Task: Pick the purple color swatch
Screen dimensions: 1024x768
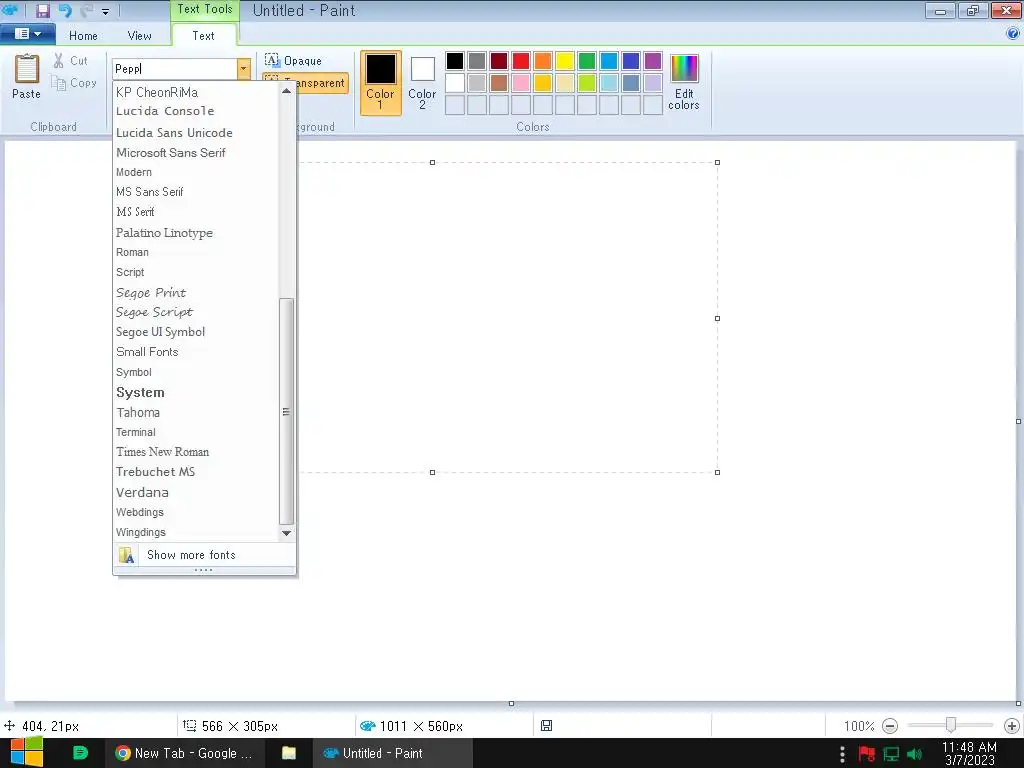Action: click(x=652, y=61)
